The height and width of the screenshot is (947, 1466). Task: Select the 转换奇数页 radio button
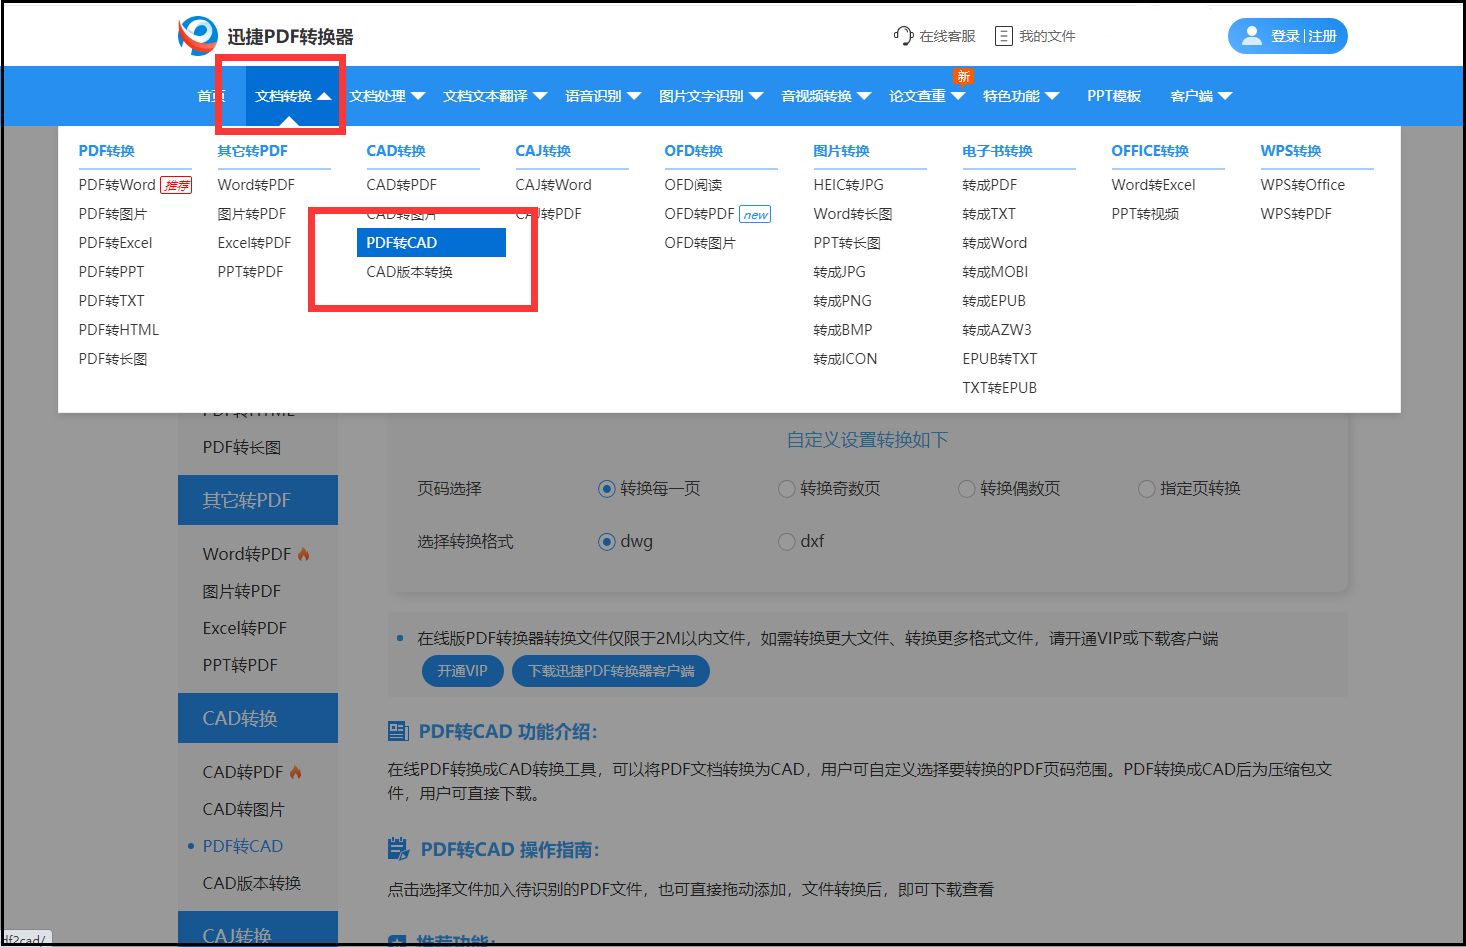786,489
